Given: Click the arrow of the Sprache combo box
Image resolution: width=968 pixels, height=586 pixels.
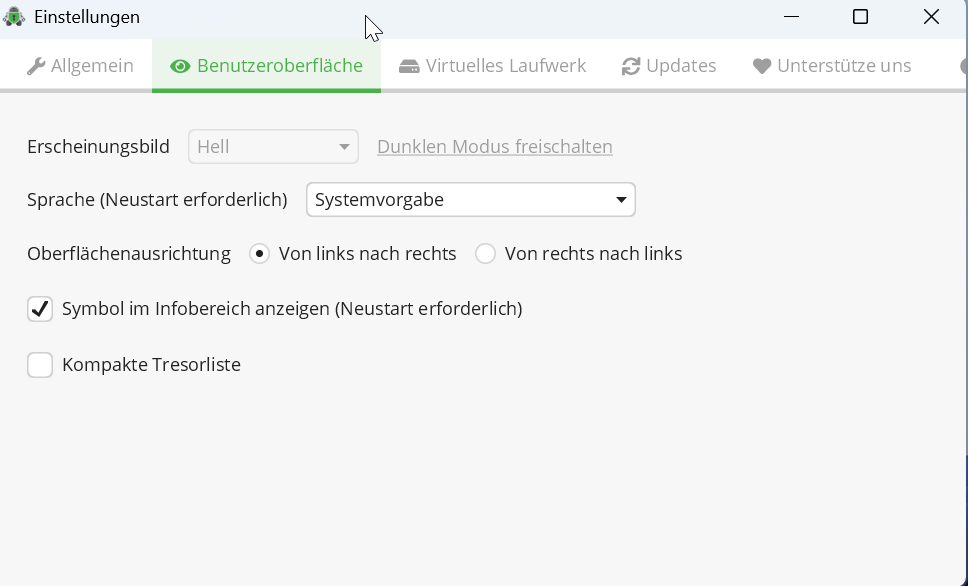Looking at the screenshot, I should tap(621, 199).
